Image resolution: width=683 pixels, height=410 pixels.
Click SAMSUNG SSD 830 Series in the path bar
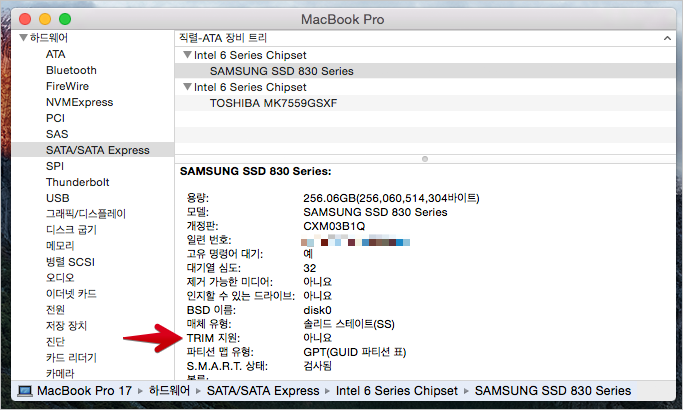click(x=553, y=391)
